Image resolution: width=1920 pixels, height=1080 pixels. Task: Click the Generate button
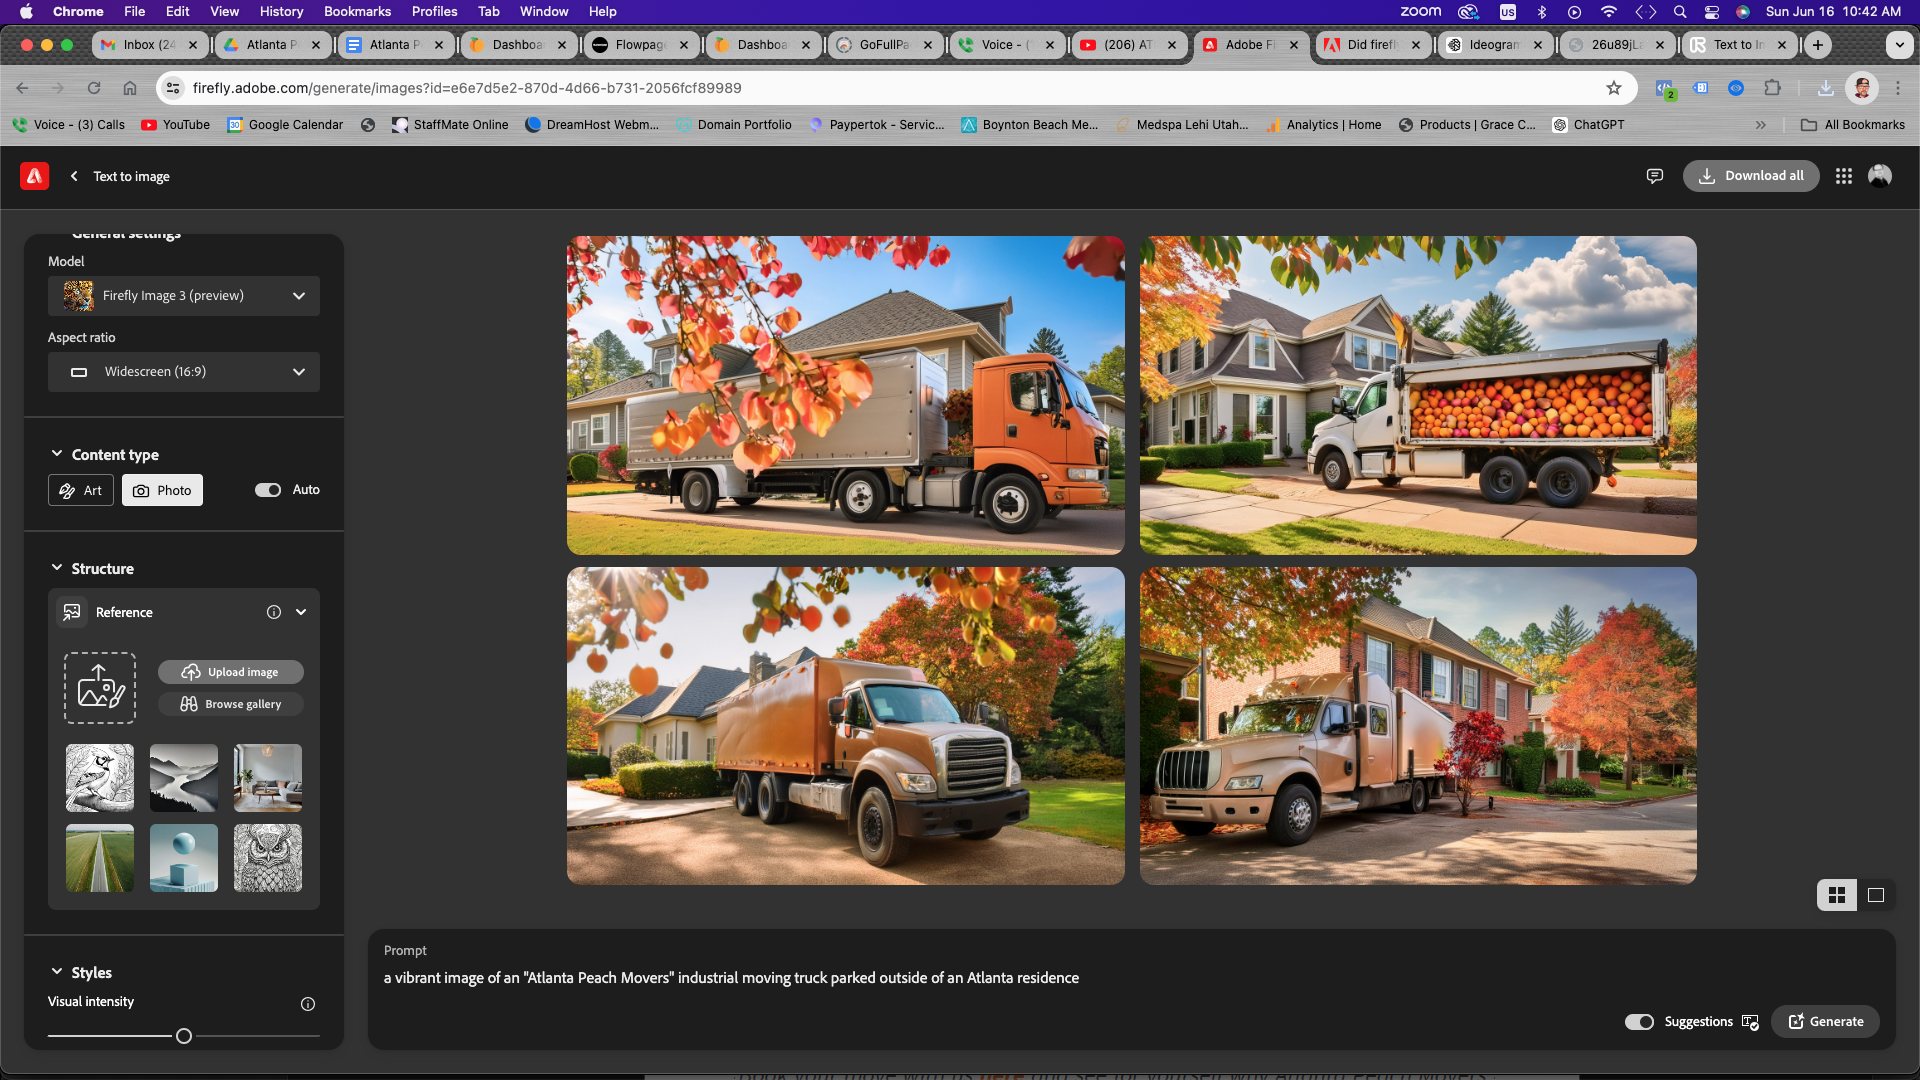(x=1825, y=1021)
